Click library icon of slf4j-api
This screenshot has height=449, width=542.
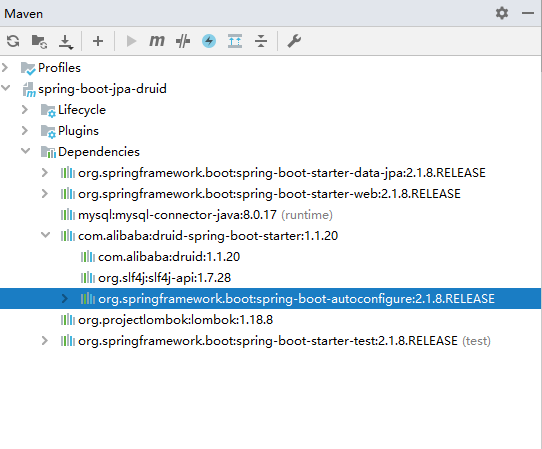click(88, 278)
